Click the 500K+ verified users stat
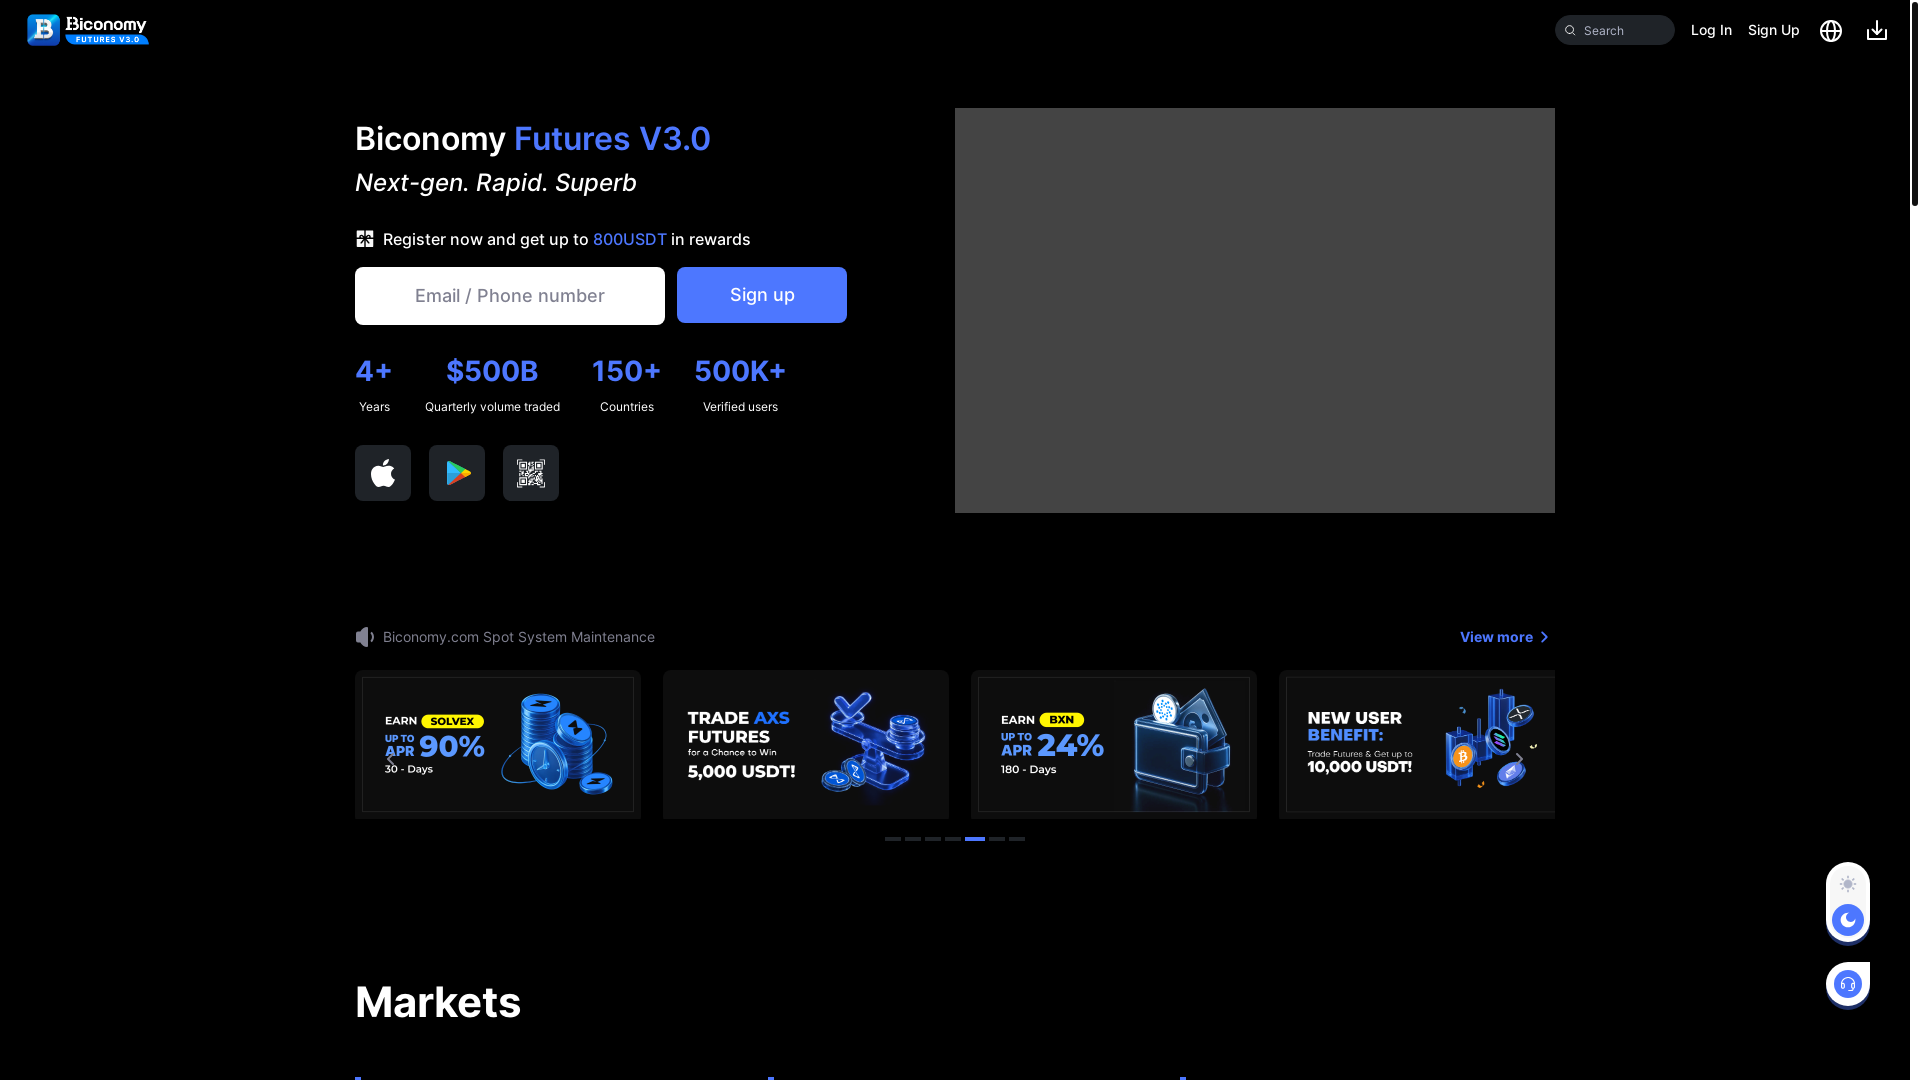This screenshot has height=1080, width=1920. pyautogui.click(x=740, y=385)
